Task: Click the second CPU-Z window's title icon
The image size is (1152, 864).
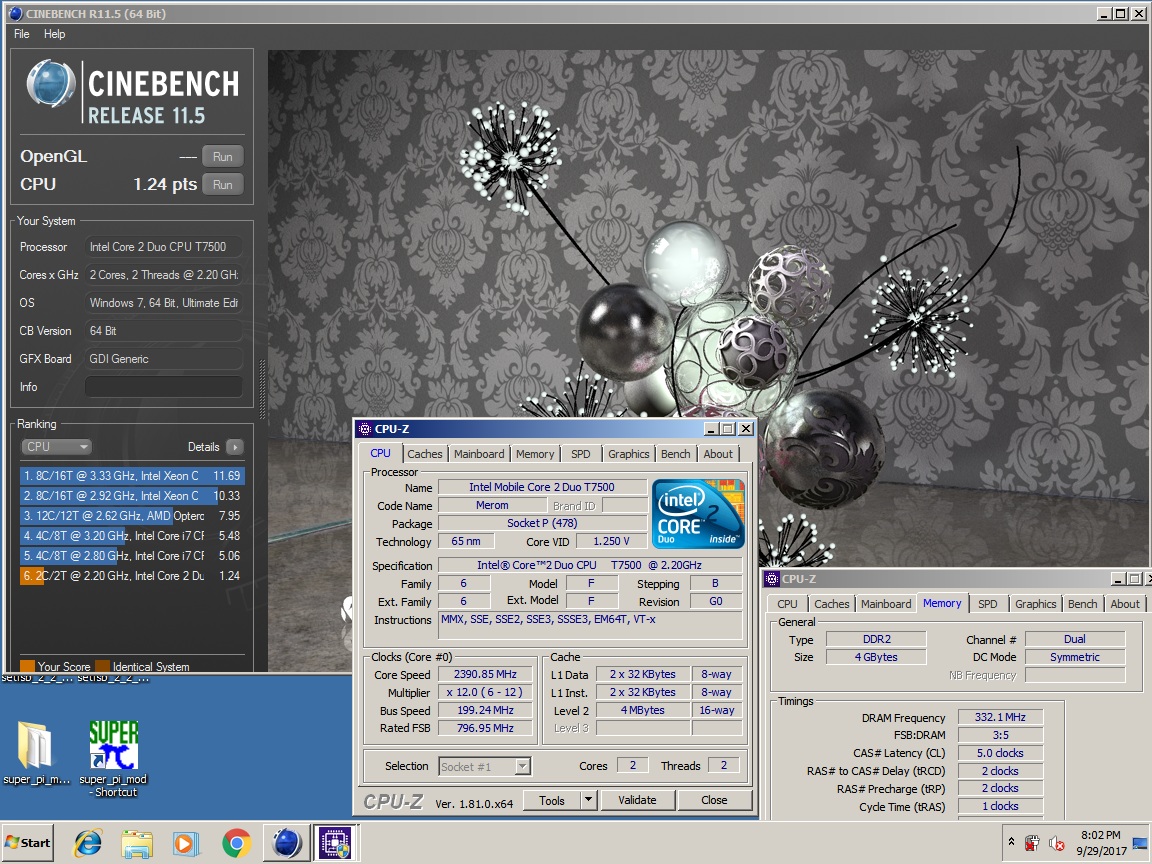Action: click(772, 579)
